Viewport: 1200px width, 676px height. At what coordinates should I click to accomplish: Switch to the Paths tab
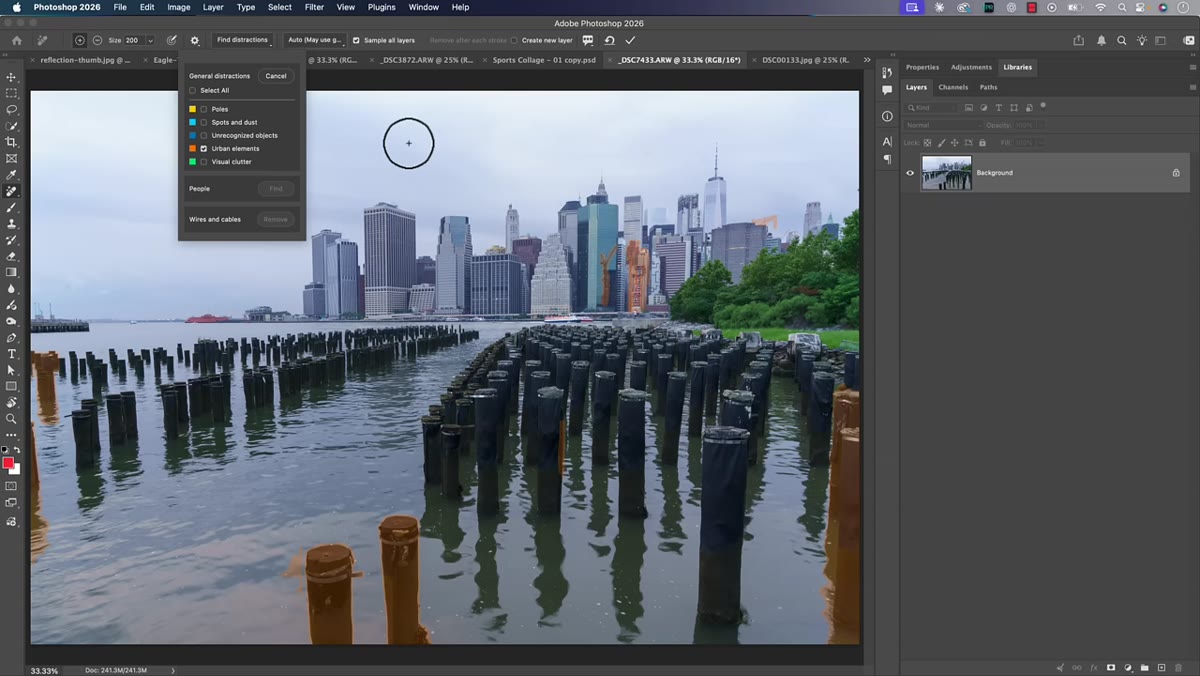click(x=988, y=87)
